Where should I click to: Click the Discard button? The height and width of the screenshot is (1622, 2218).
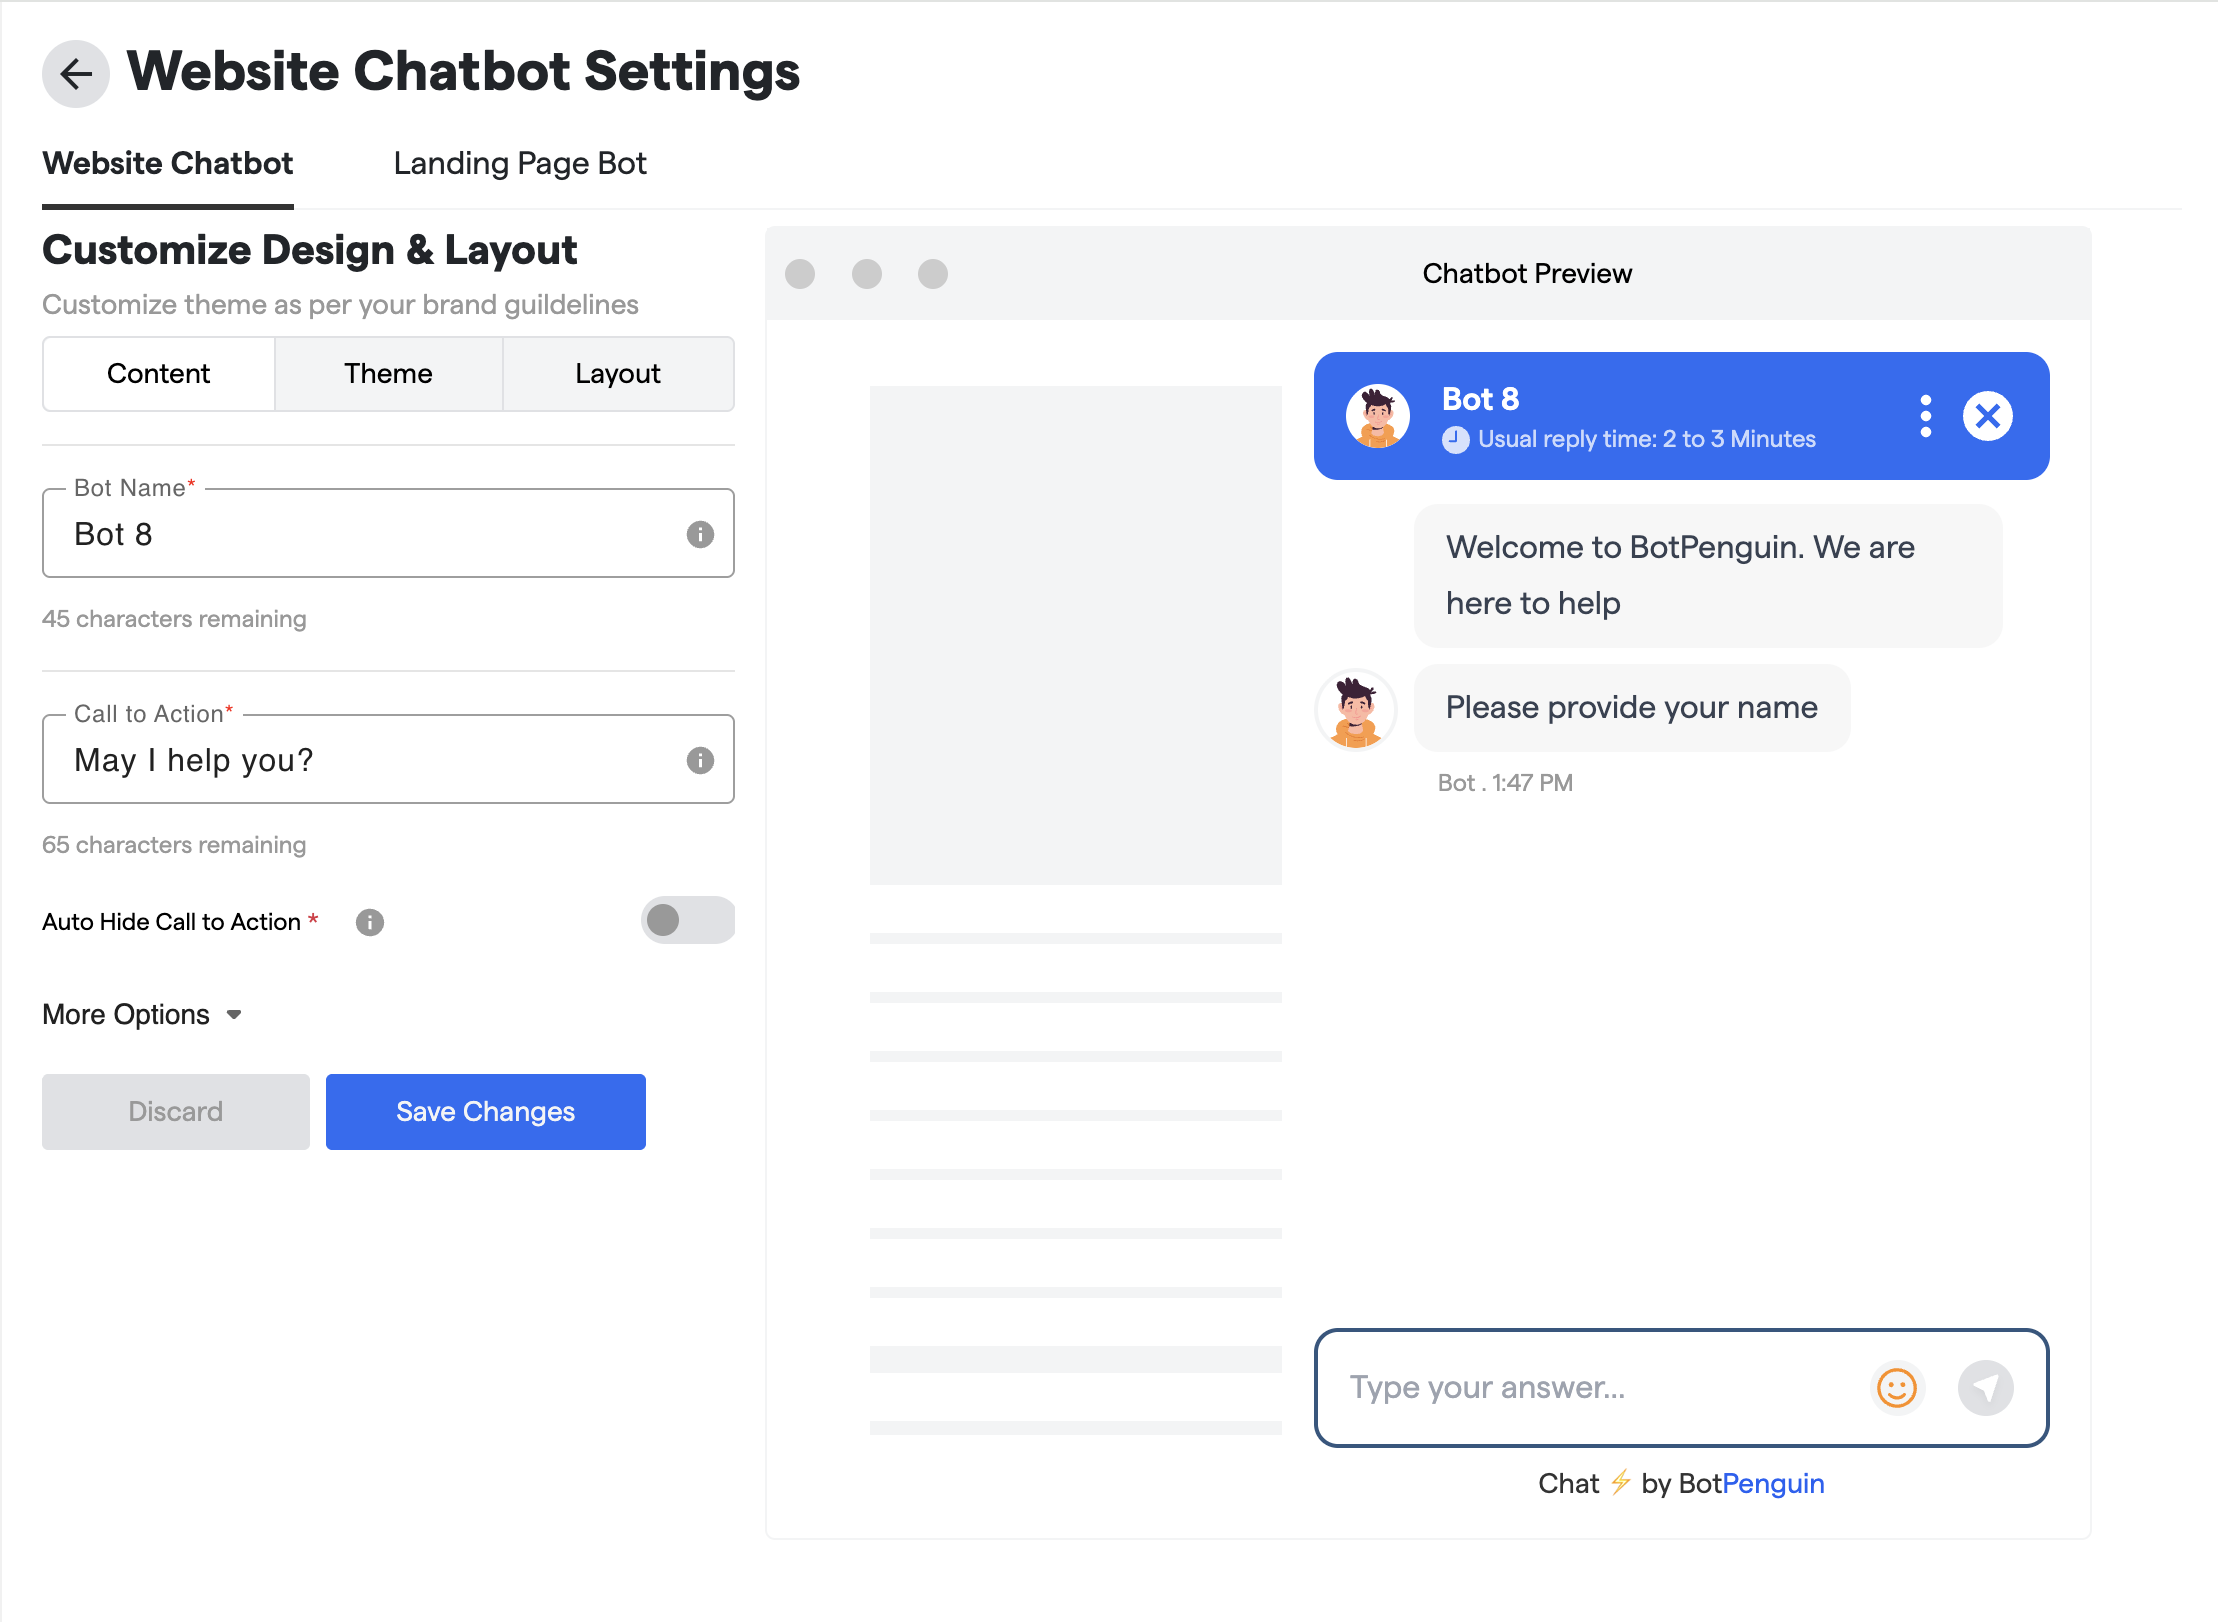[x=175, y=1111]
